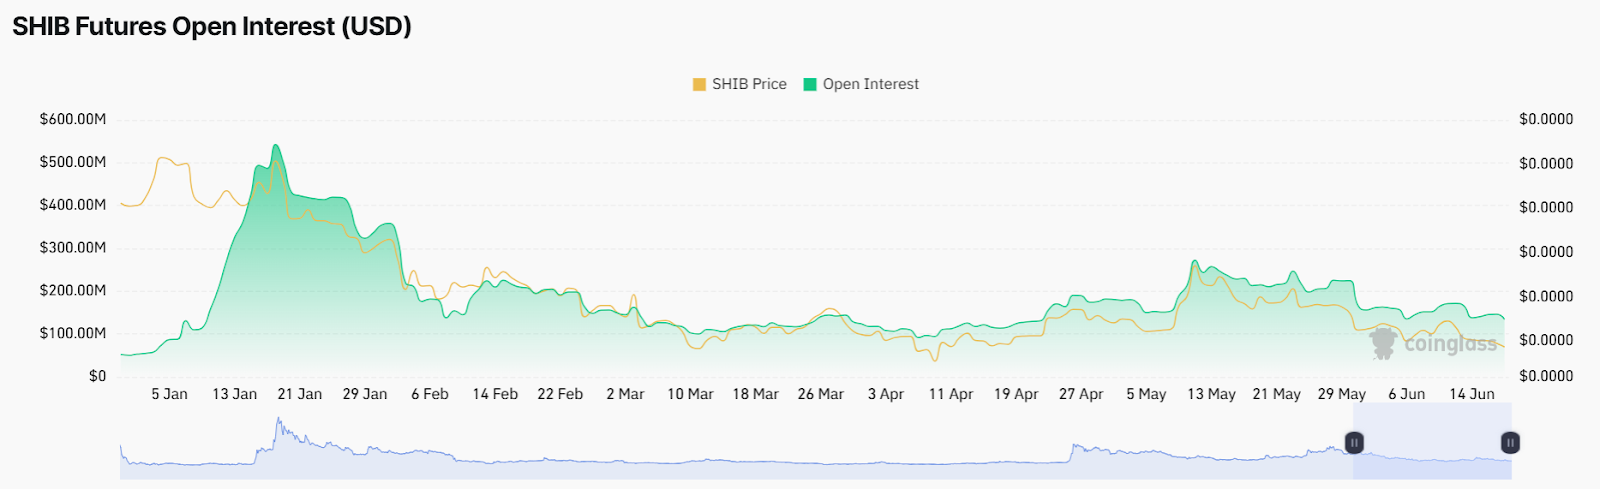The image size is (1600, 489).
Task: Click the '29 May' x-axis label
Action: click(1342, 394)
